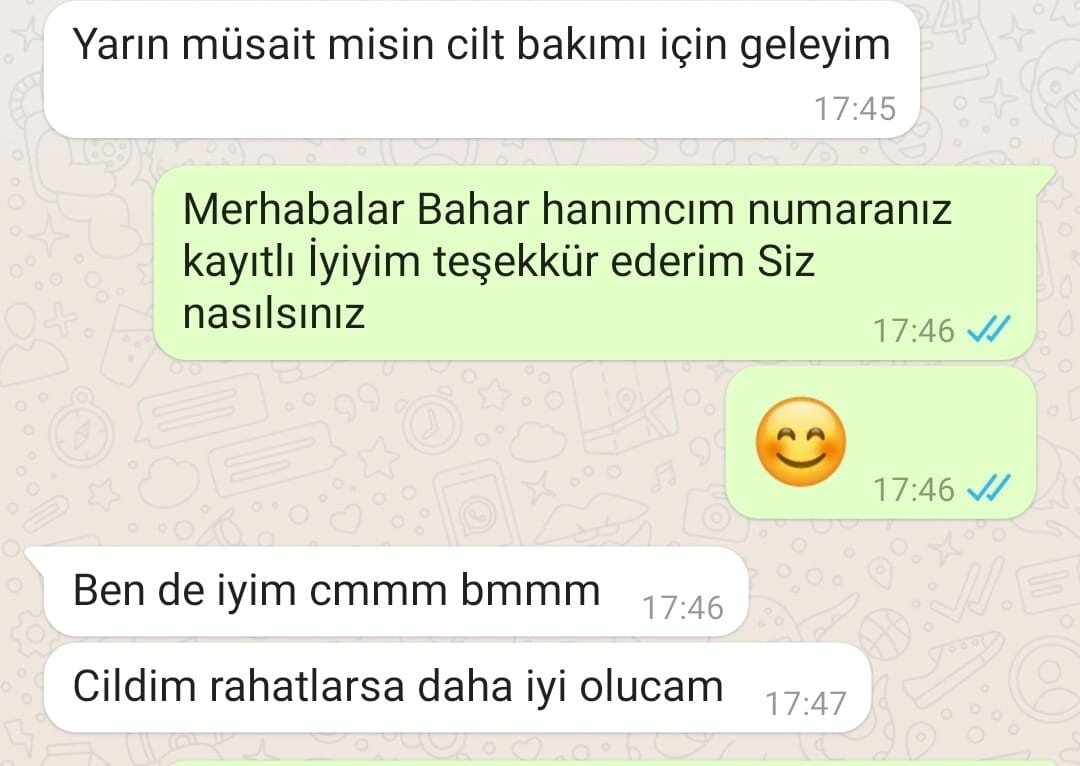
Task: Tap 'cmmm bmmm' text in received message
Action: [x=455, y=591]
